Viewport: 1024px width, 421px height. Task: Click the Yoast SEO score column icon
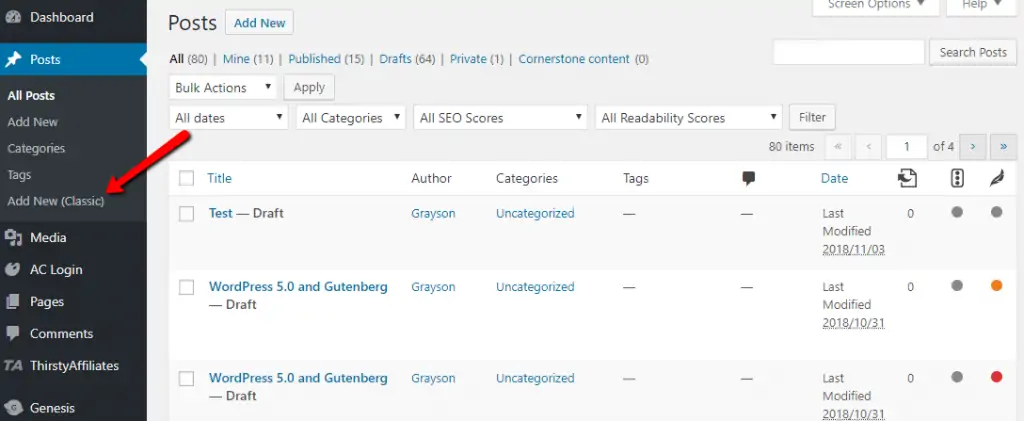957,178
